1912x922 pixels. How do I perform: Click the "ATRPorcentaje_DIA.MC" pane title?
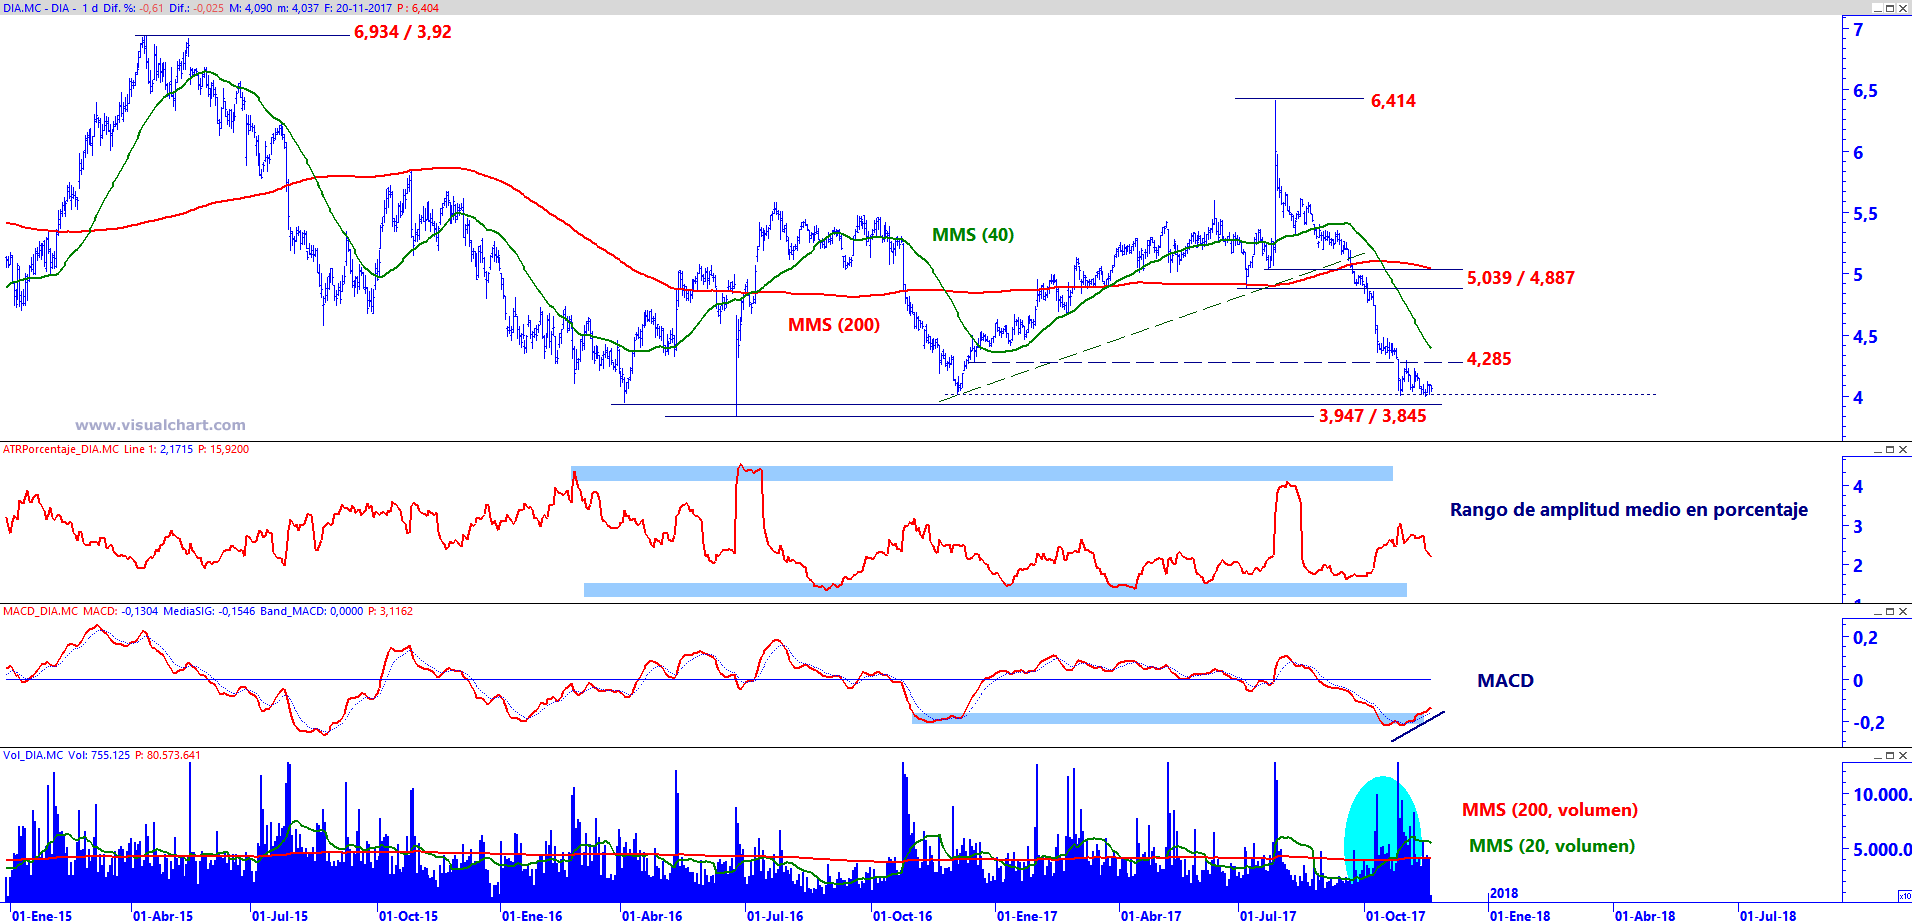[x=61, y=450]
